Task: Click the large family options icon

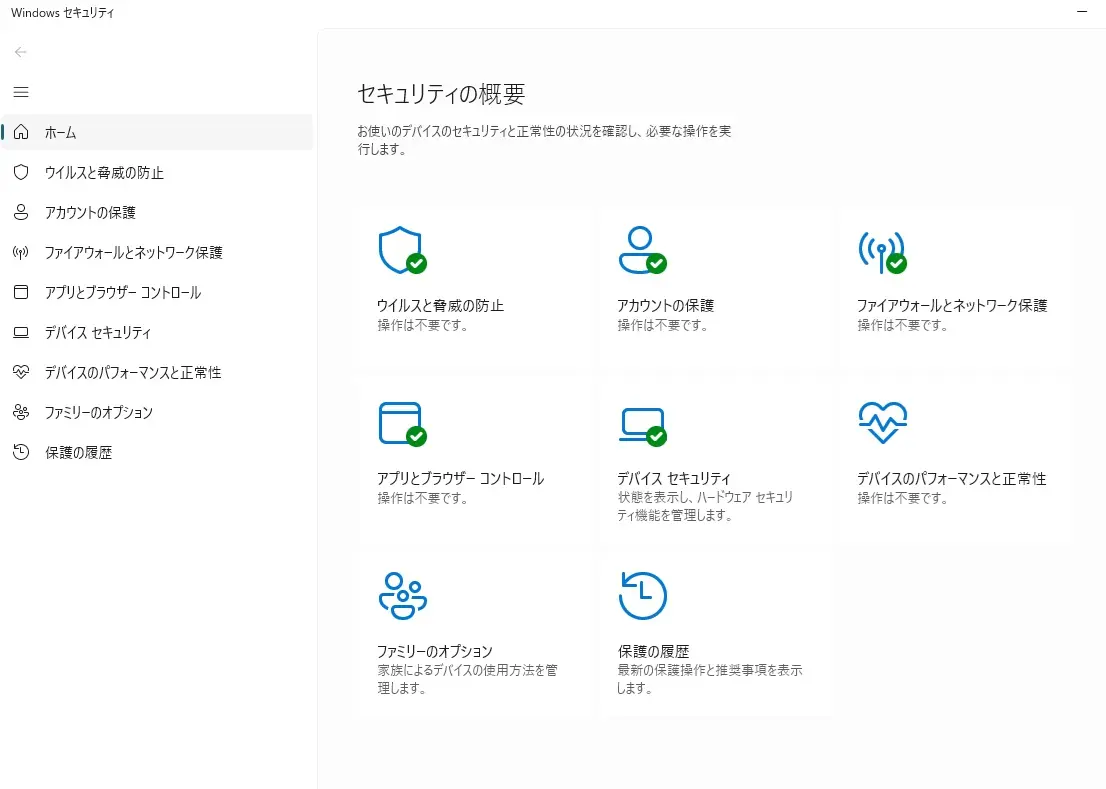Action: 403,596
